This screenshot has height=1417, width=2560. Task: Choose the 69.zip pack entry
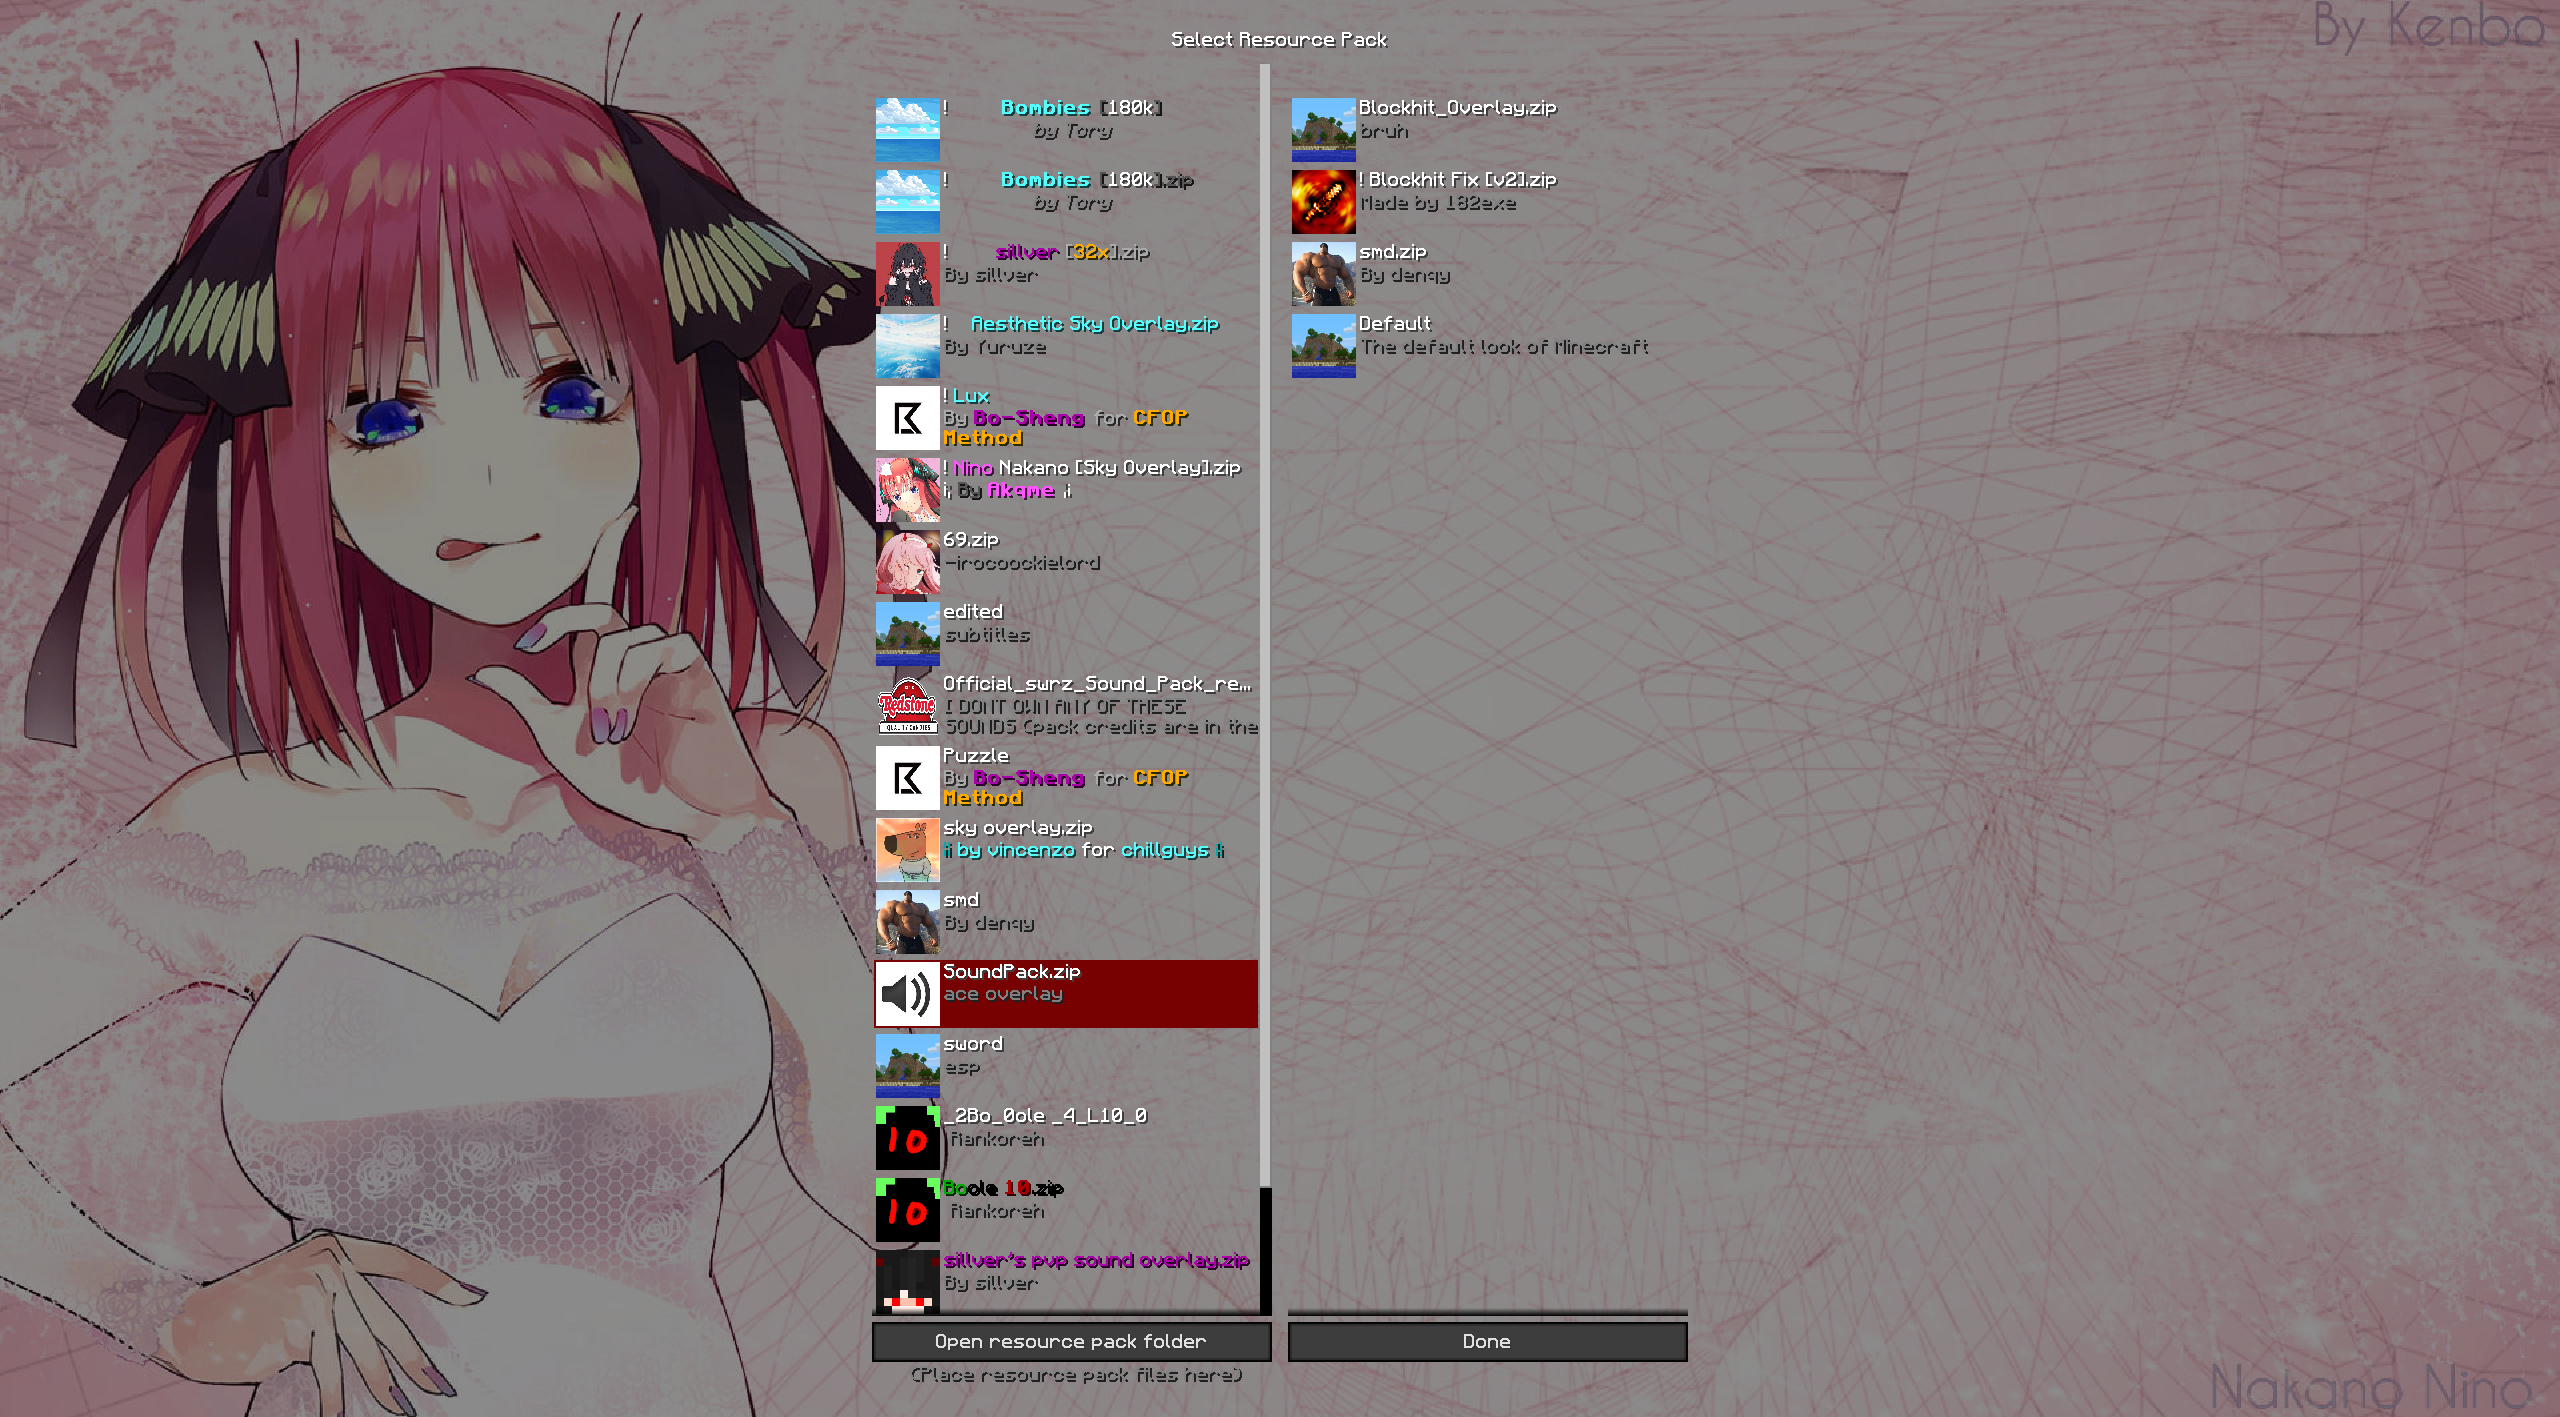pyautogui.click(x=1066, y=562)
